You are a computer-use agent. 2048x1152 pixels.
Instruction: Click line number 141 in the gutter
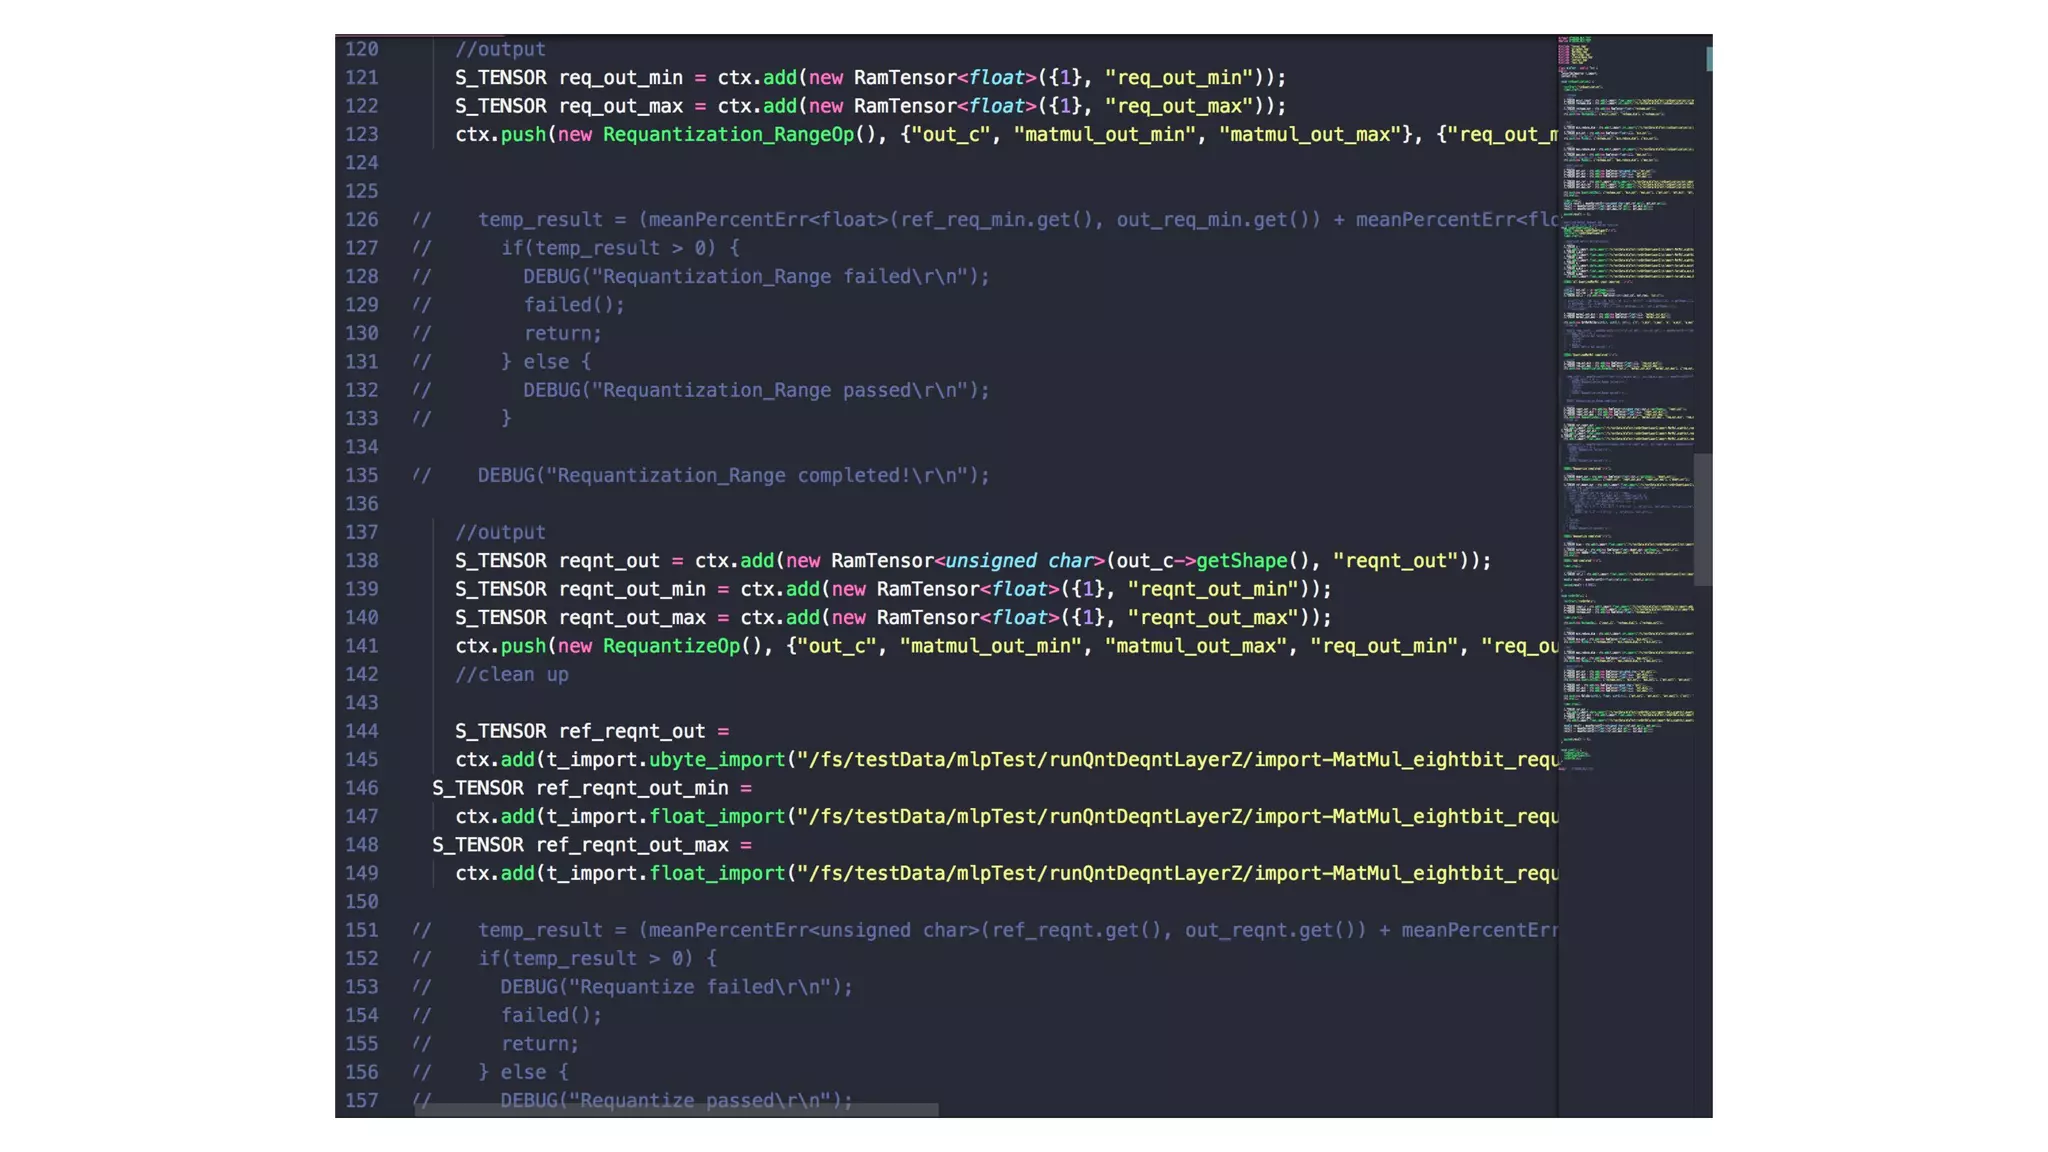pyautogui.click(x=362, y=646)
